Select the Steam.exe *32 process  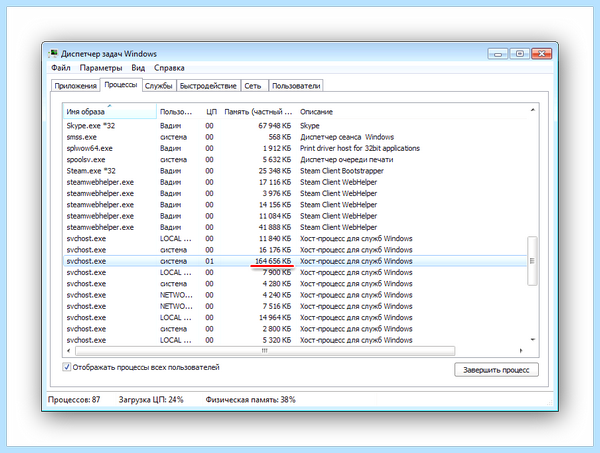(x=295, y=171)
